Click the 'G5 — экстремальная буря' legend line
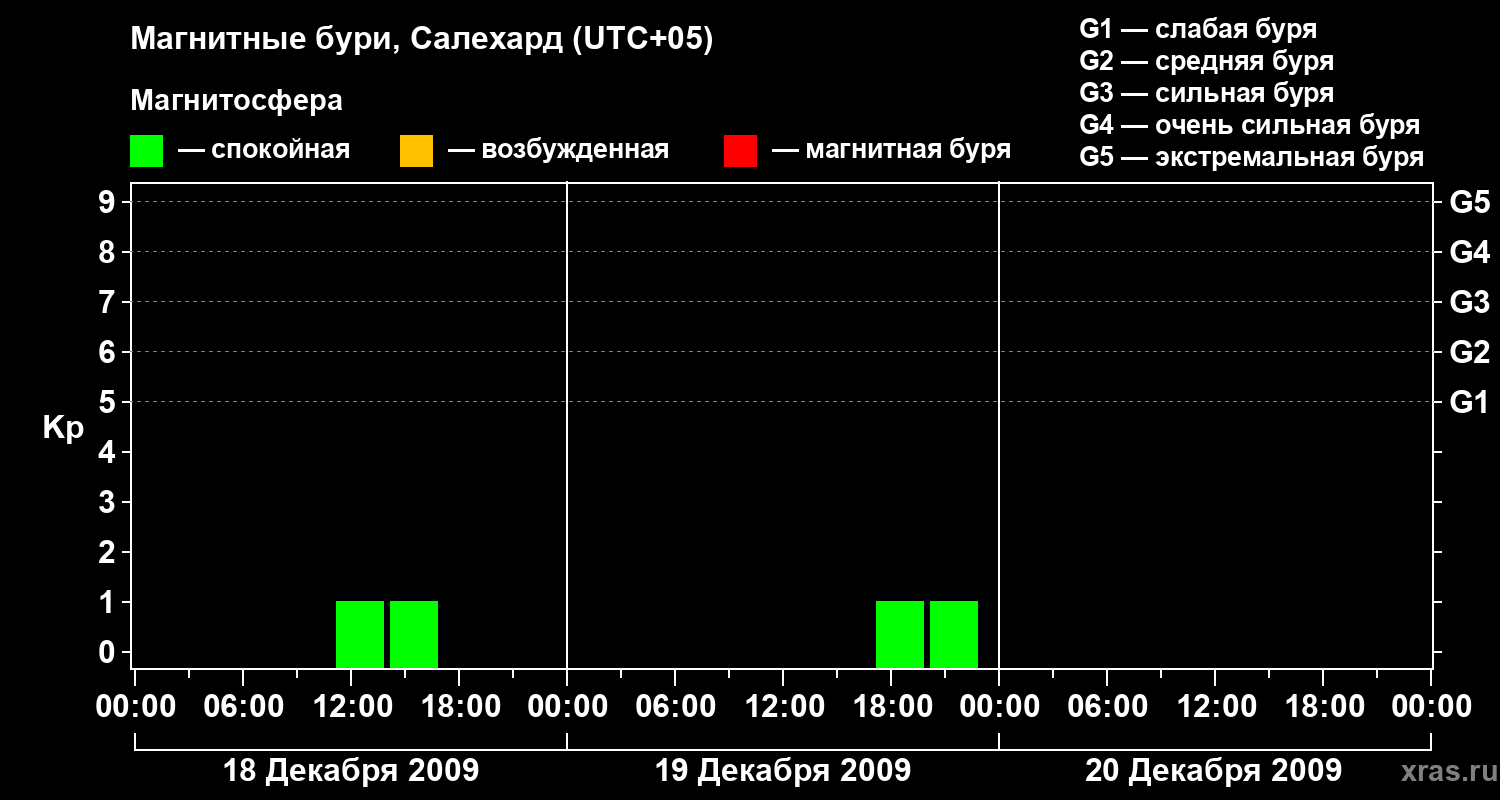1500x800 pixels. tap(1252, 157)
